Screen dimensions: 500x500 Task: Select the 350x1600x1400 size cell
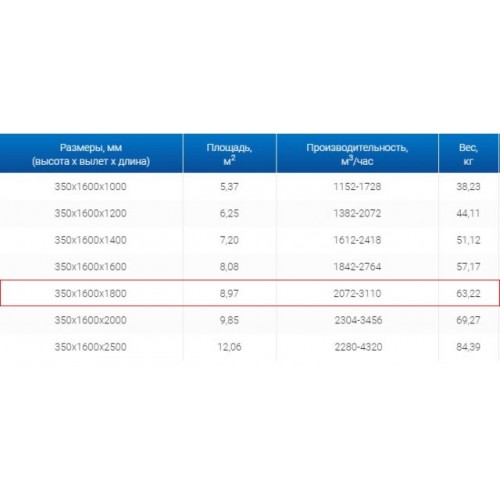pos(91,240)
